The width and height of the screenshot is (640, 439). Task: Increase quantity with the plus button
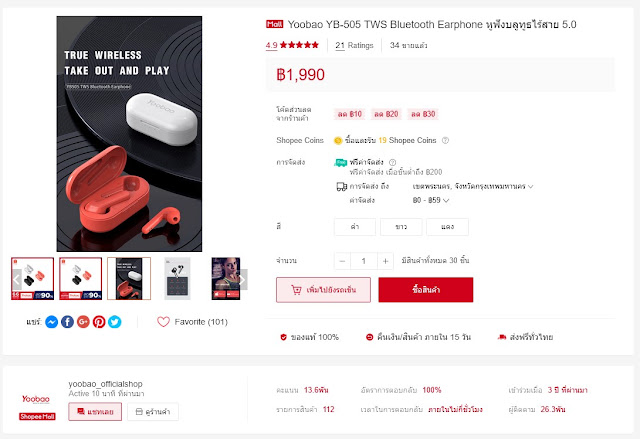[385, 261]
